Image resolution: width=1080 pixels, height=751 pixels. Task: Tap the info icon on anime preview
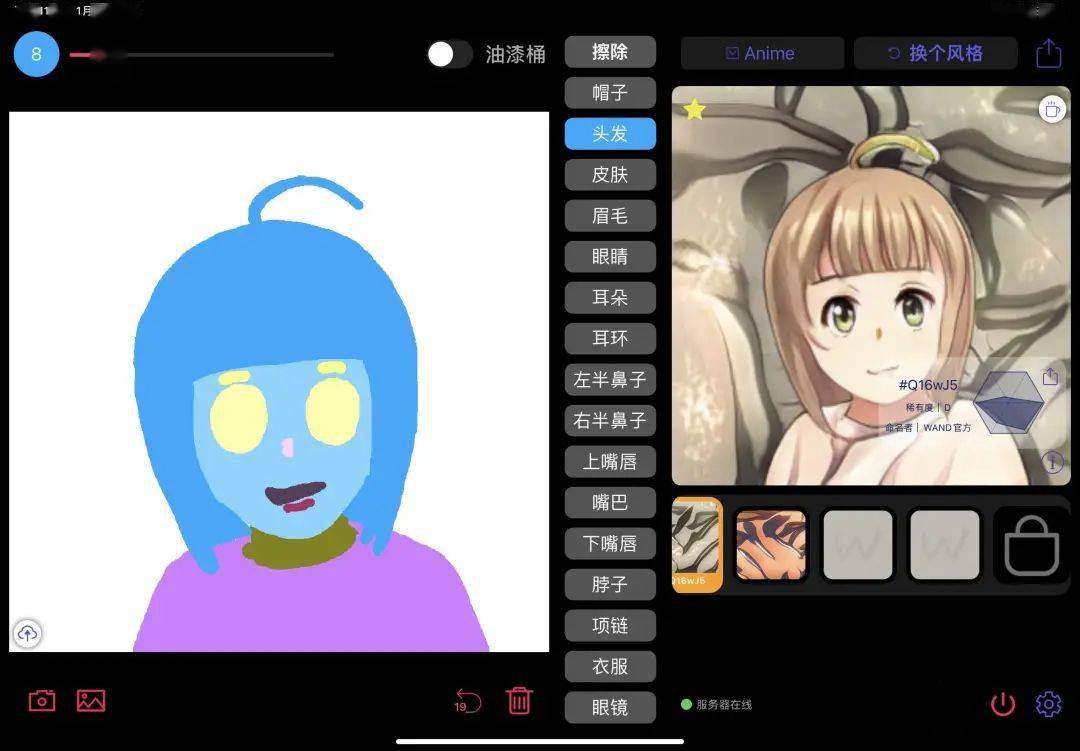(x=1051, y=462)
